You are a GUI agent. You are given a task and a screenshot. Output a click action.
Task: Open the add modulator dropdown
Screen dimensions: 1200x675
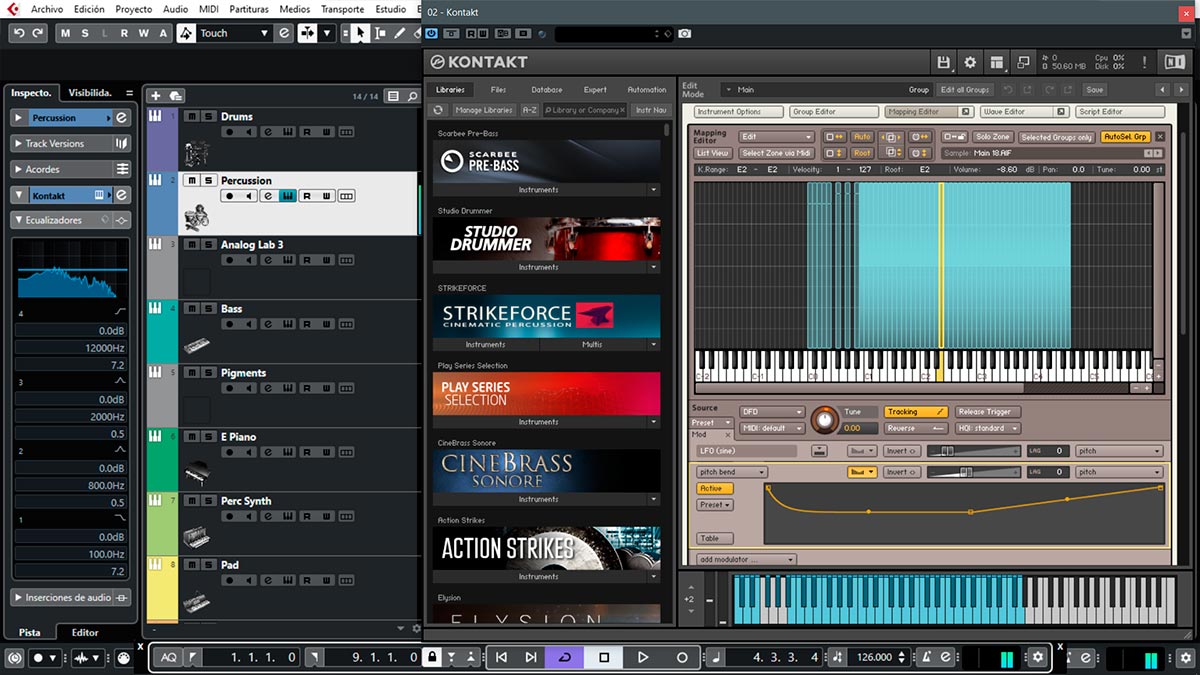746,560
